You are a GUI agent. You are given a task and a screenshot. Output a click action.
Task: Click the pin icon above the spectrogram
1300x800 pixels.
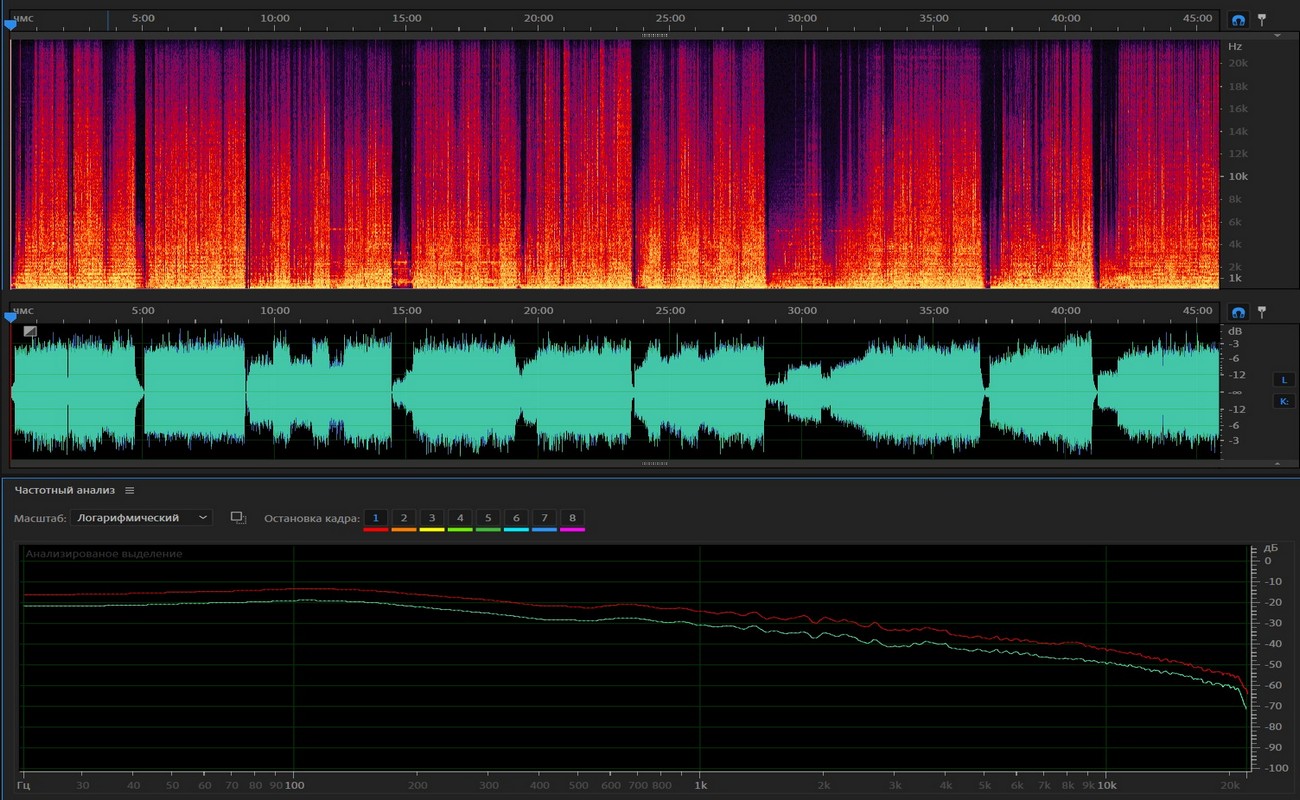(x=1262, y=19)
